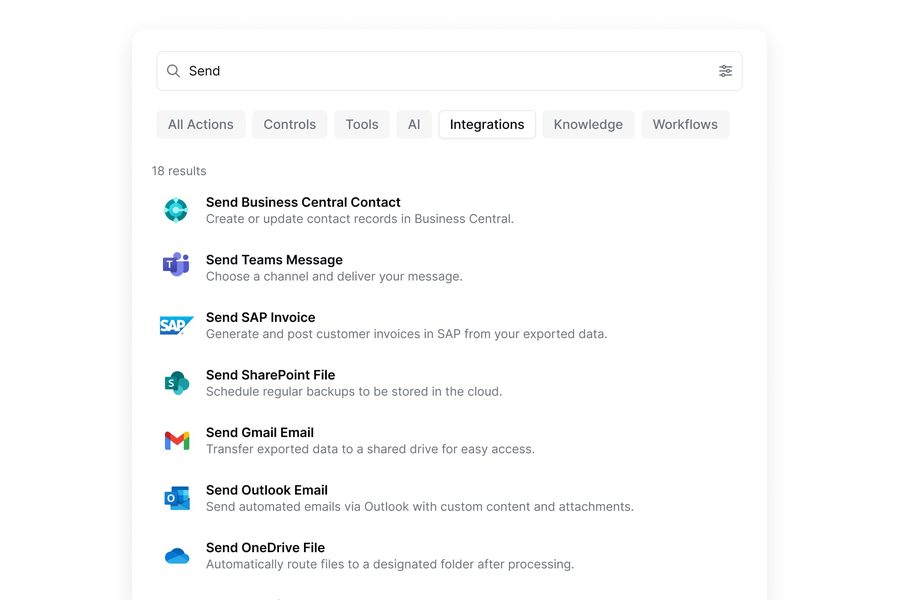
Task: Click the Outlook icon
Action: click(x=177, y=498)
